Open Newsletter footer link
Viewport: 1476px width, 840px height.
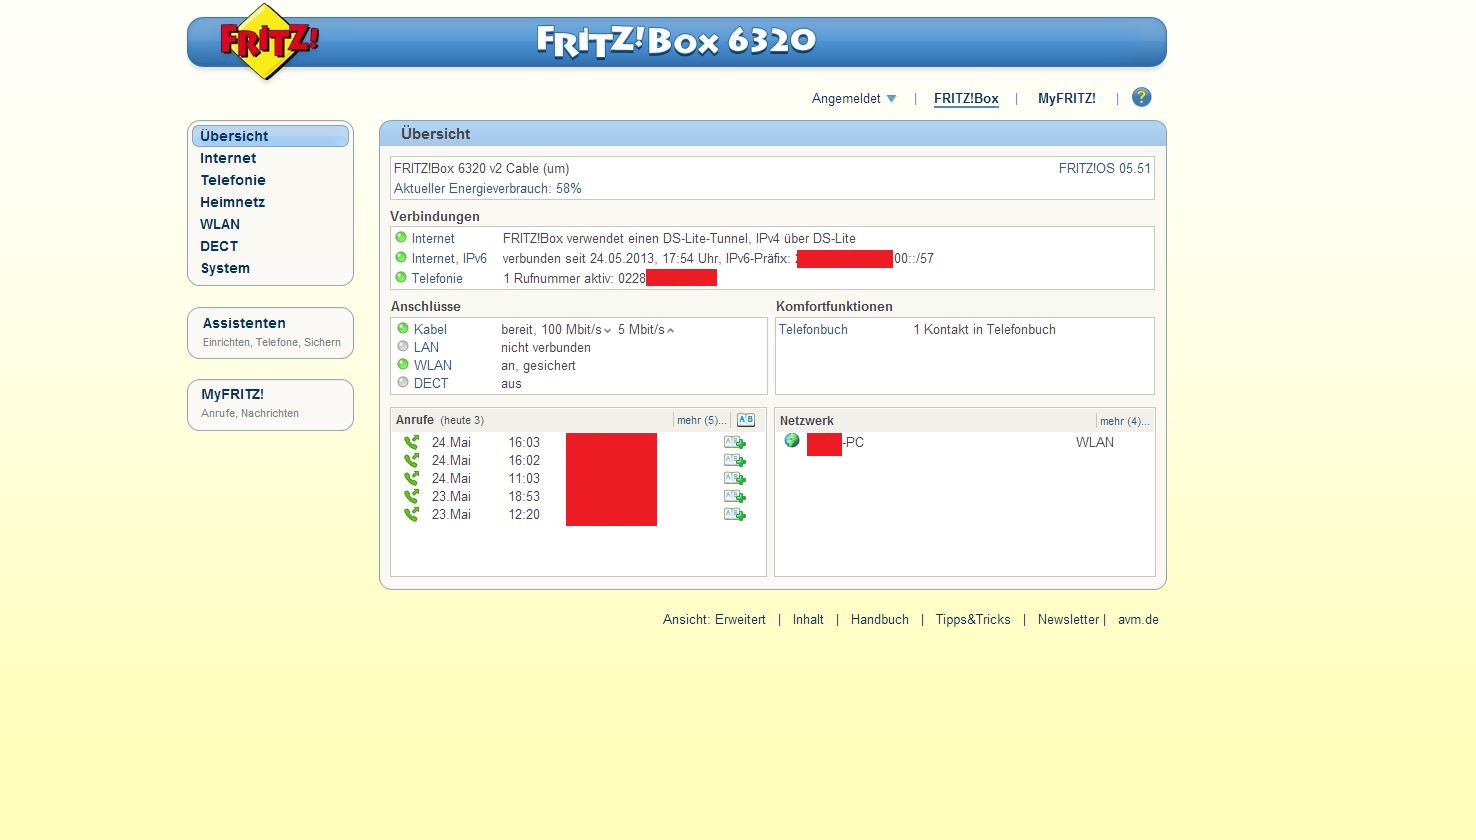click(x=1068, y=619)
